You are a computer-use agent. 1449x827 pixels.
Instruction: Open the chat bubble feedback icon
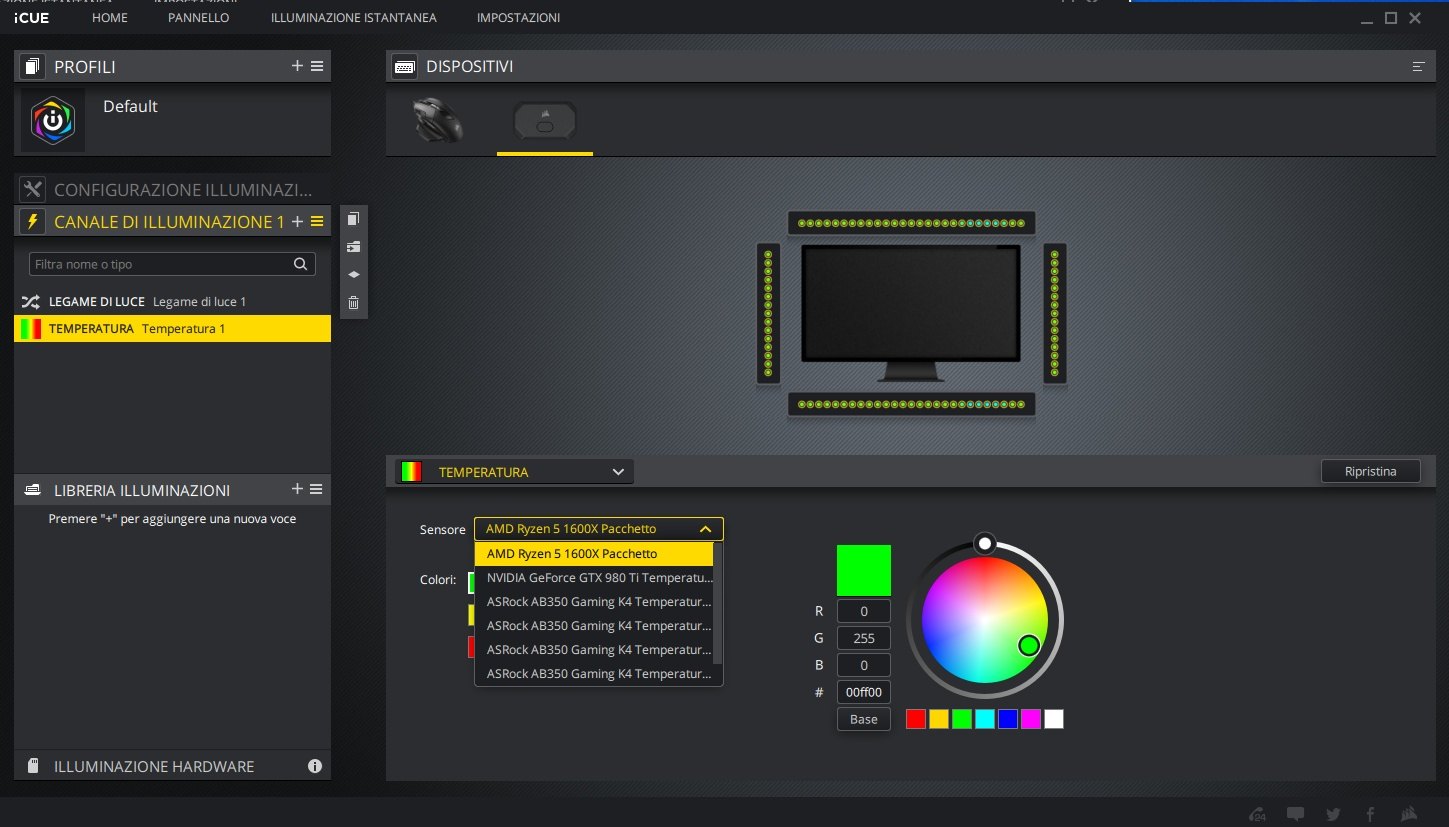pos(1295,813)
